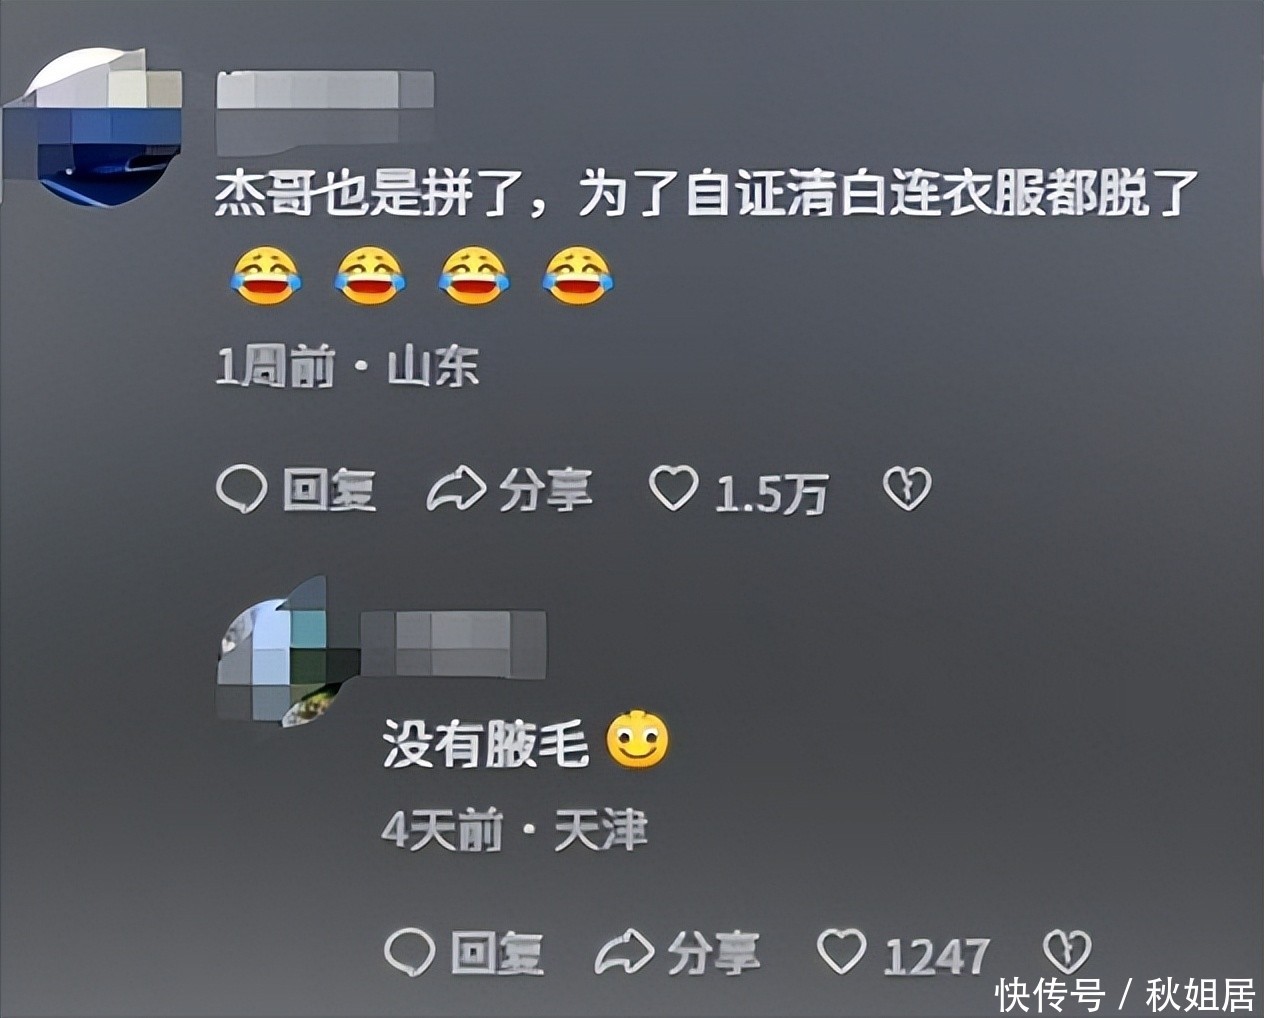The height and width of the screenshot is (1018, 1264).
Task: Click 分享 text under first comment
Action: [x=546, y=491]
